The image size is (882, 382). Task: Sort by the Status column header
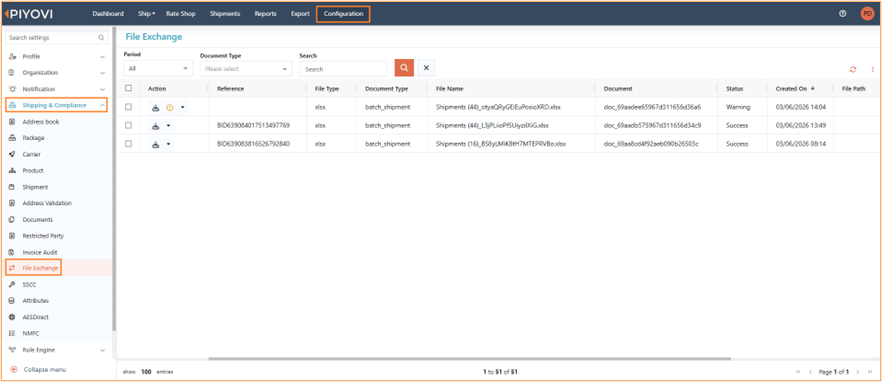point(735,88)
